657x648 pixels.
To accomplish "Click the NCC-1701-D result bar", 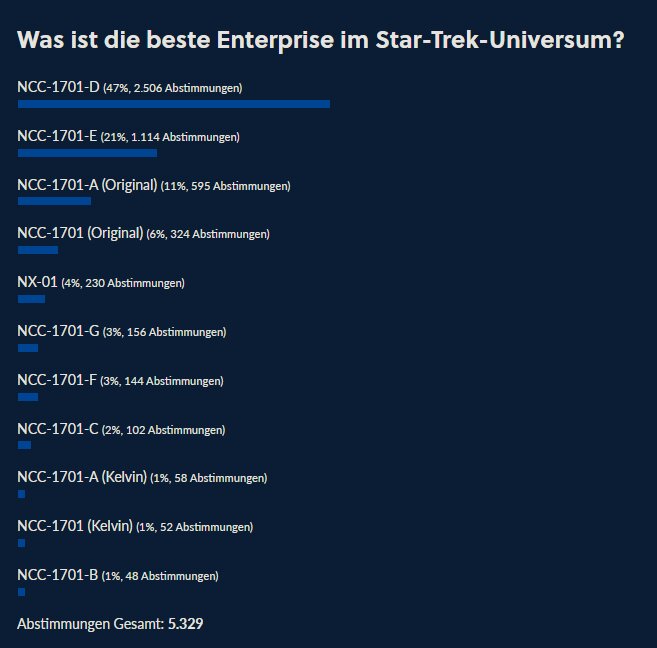I will tap(173, 104).
